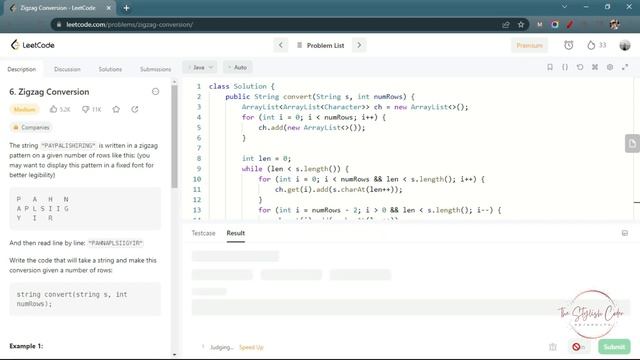Switch to the Solutions tab
The image size is (640, 360).
tap(110, 69)
